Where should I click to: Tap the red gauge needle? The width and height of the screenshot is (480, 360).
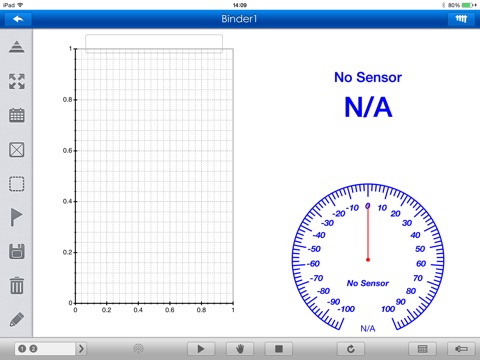click(x=368, y=233)
